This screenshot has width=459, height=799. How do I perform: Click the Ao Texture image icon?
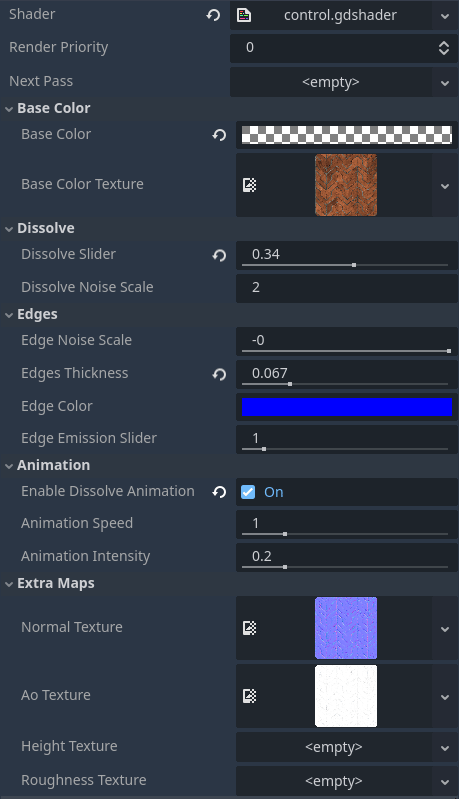(x=250, y=696)
